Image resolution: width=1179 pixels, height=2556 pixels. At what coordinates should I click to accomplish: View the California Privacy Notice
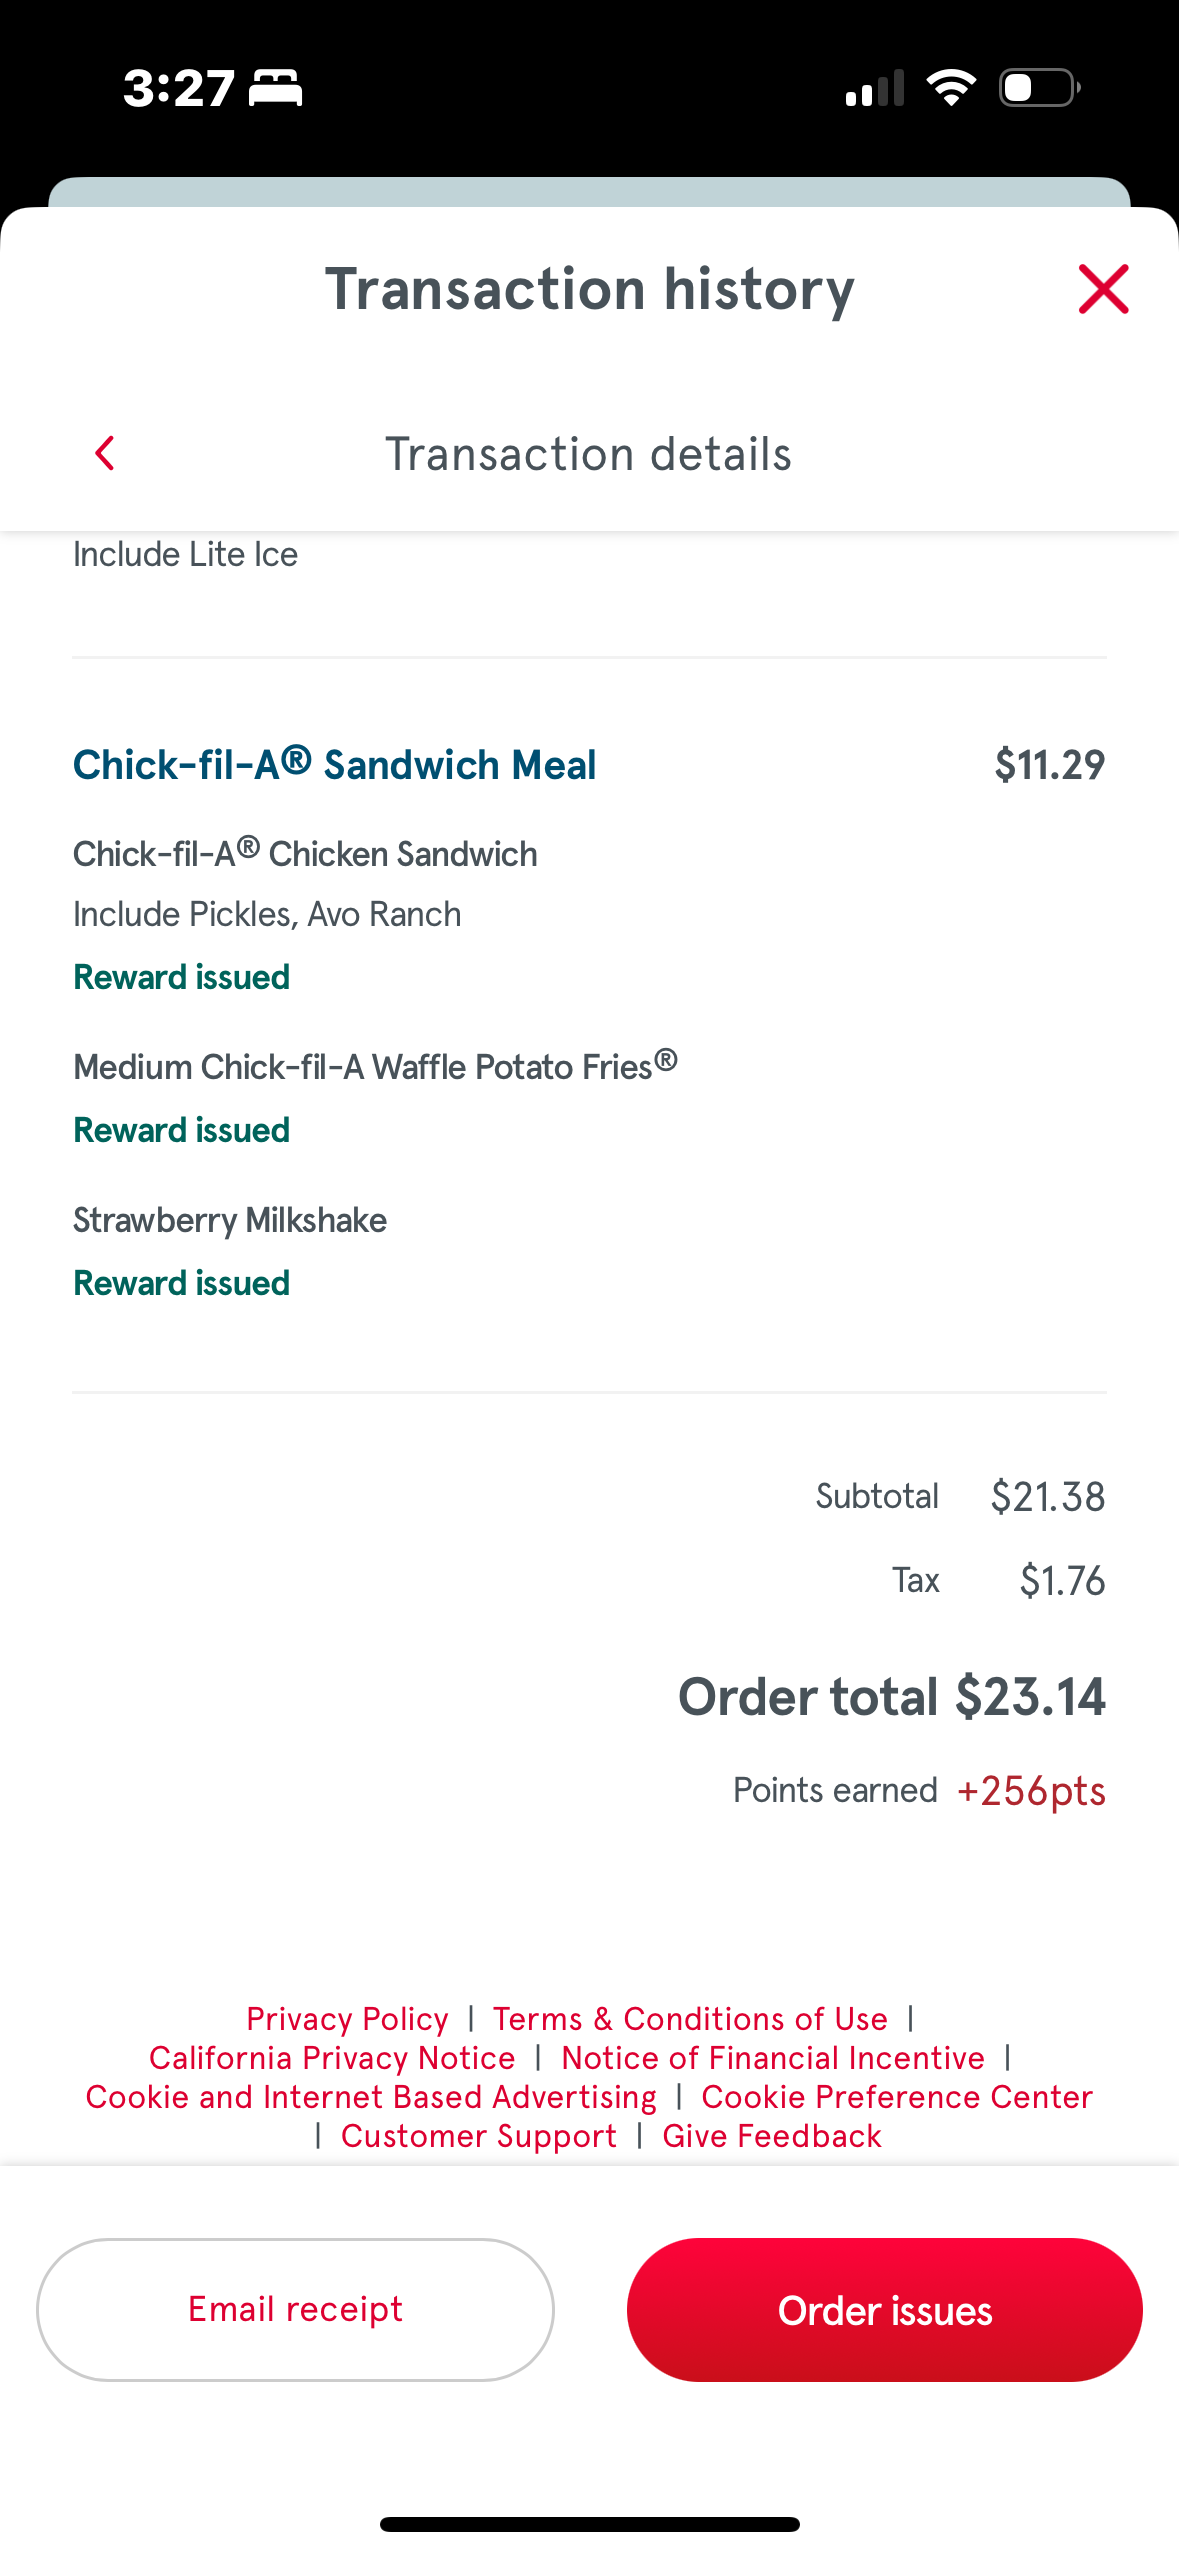pos(332,2058)
